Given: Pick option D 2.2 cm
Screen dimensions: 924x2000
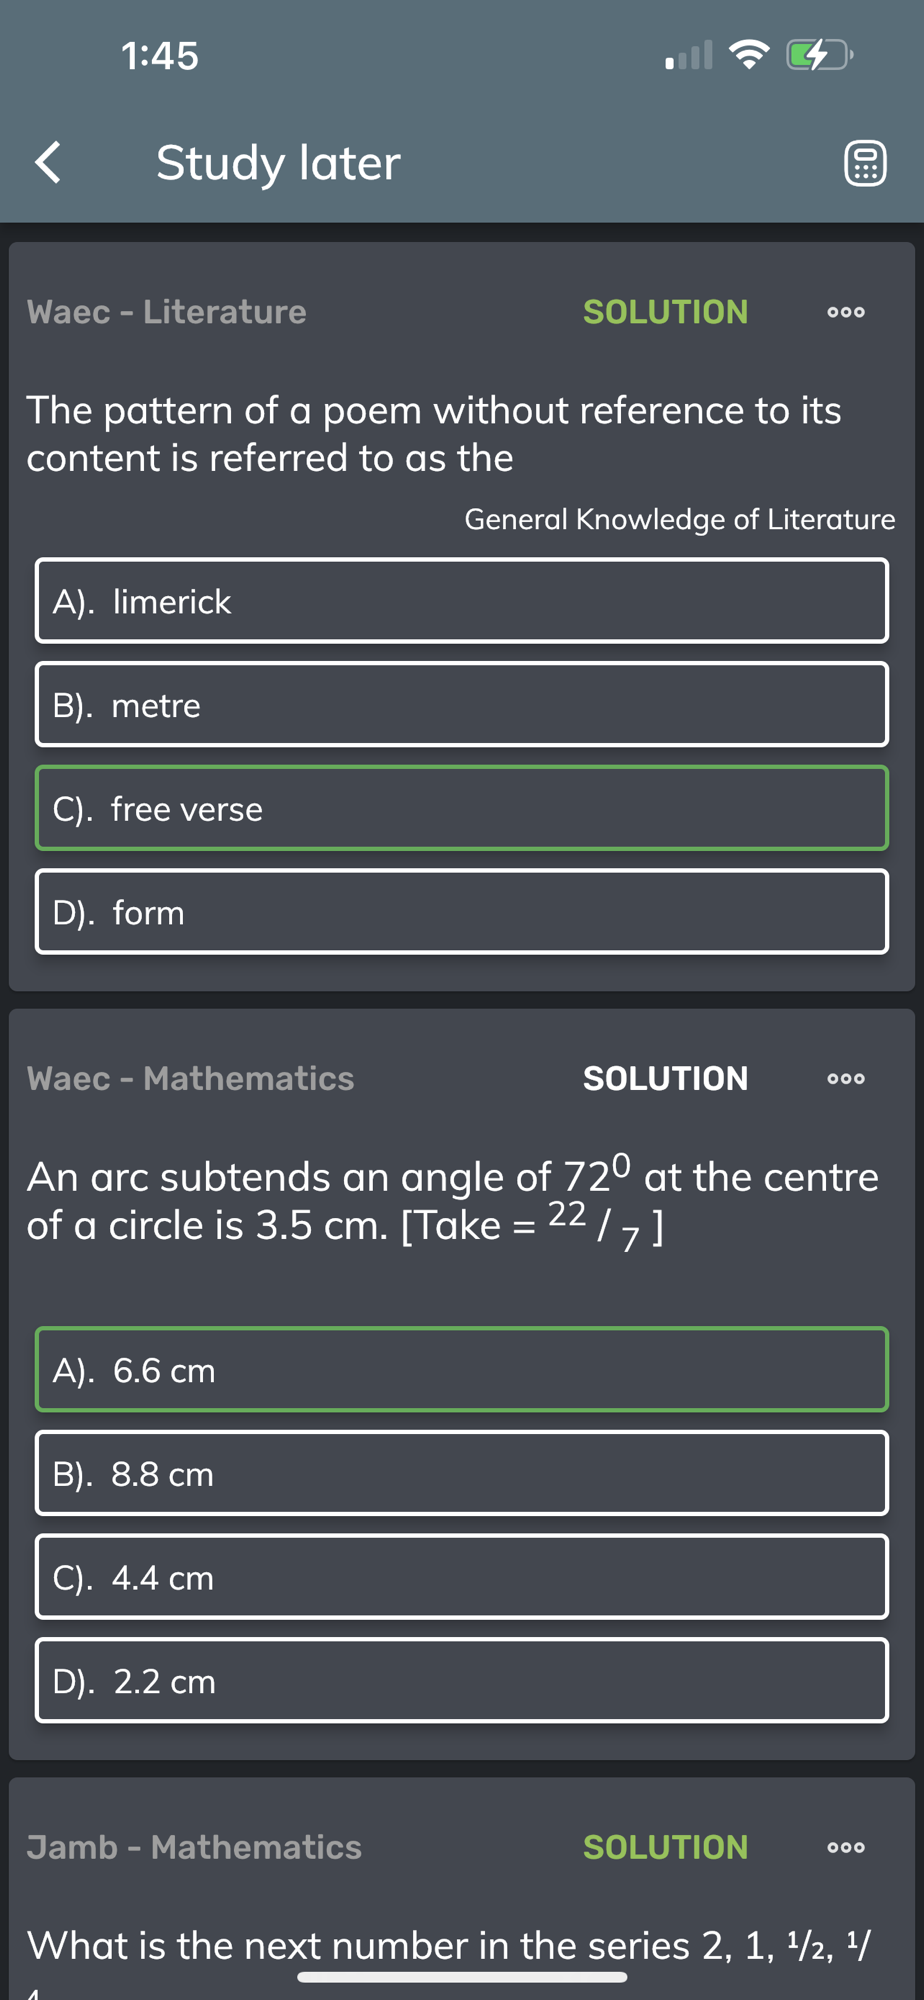Looking at the screenshot, I should [x=462, y=1681].
